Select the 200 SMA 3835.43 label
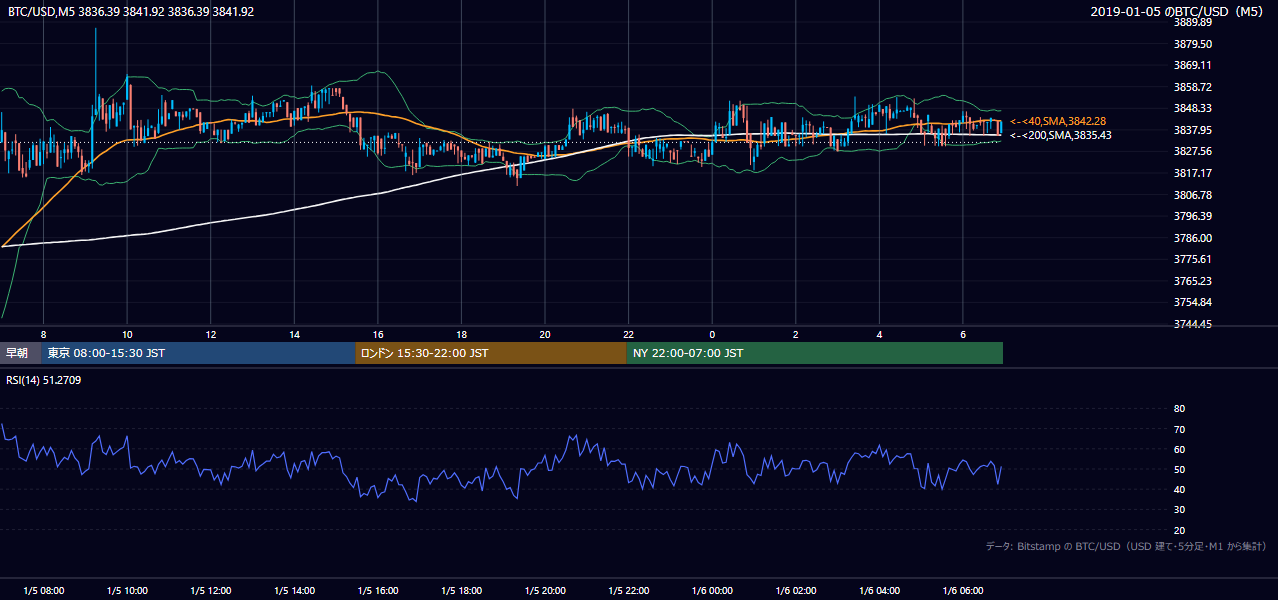The width and height of the screenshot is (1278, 600). pos(1060,135)
